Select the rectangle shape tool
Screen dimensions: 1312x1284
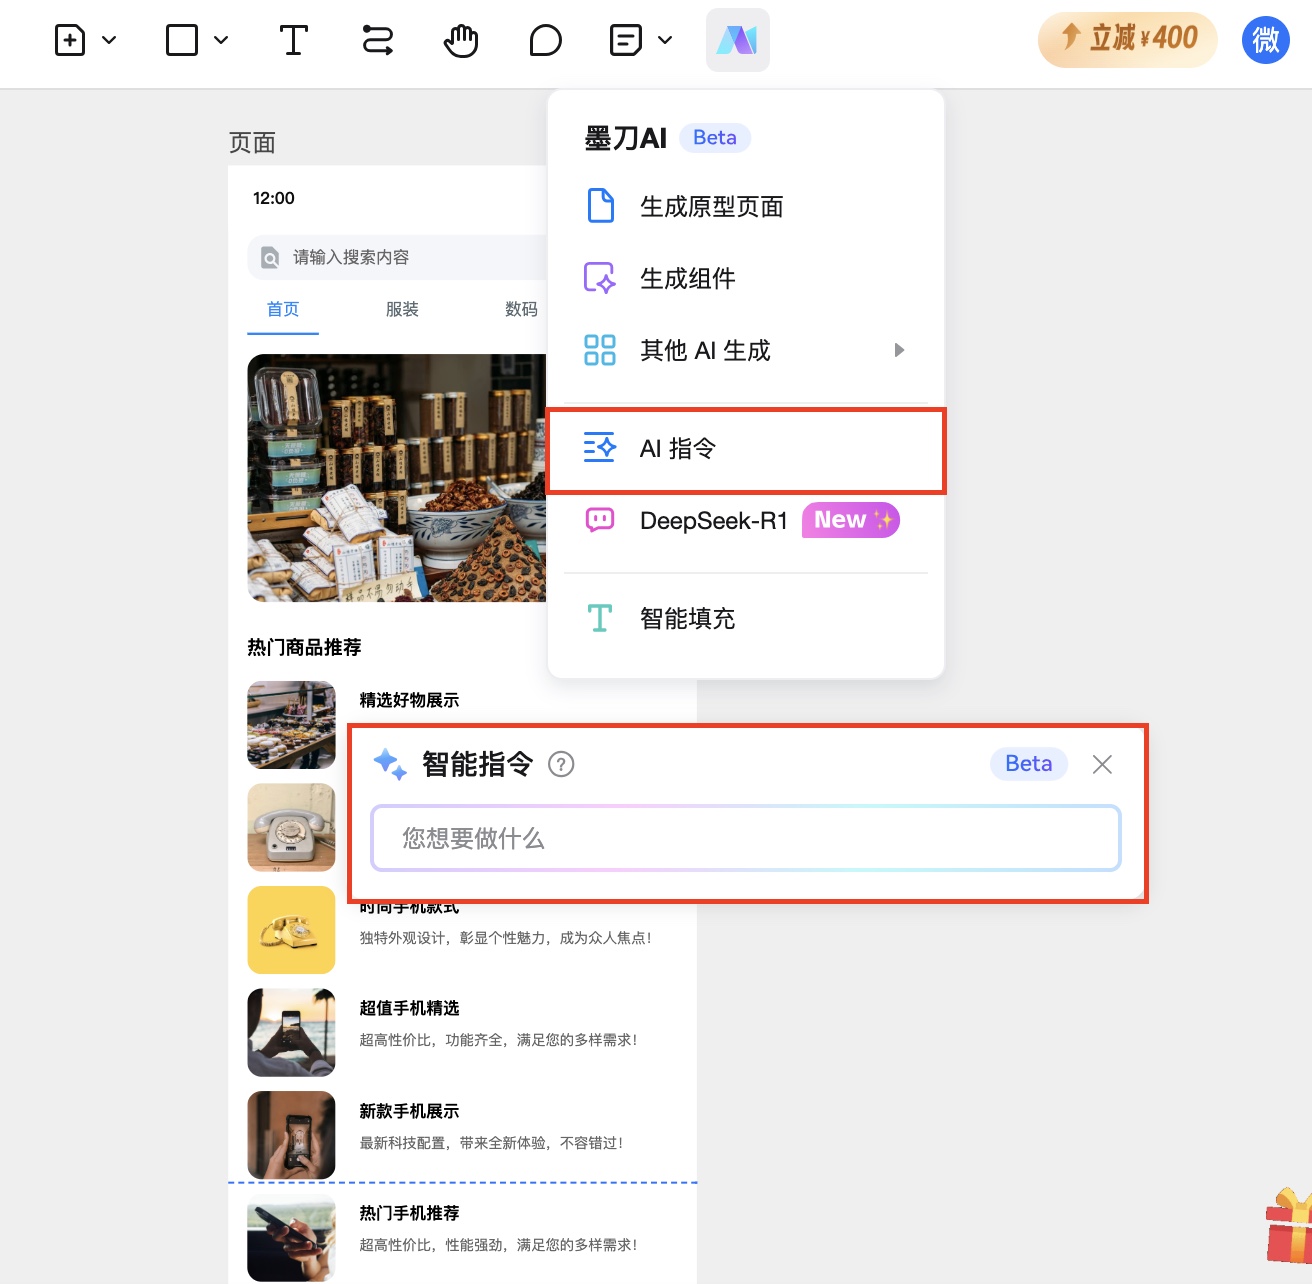(182, 40)
